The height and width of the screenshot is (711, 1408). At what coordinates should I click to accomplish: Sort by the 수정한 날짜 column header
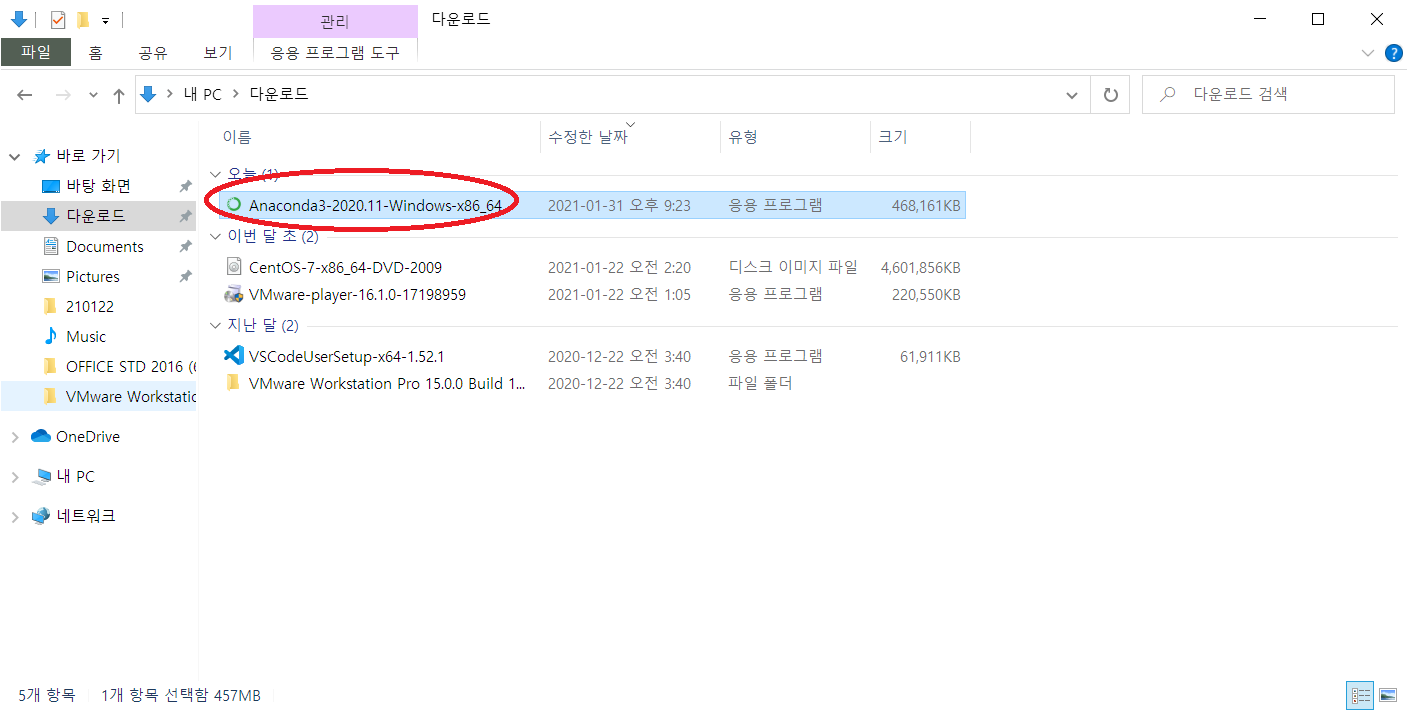[587, 137]
